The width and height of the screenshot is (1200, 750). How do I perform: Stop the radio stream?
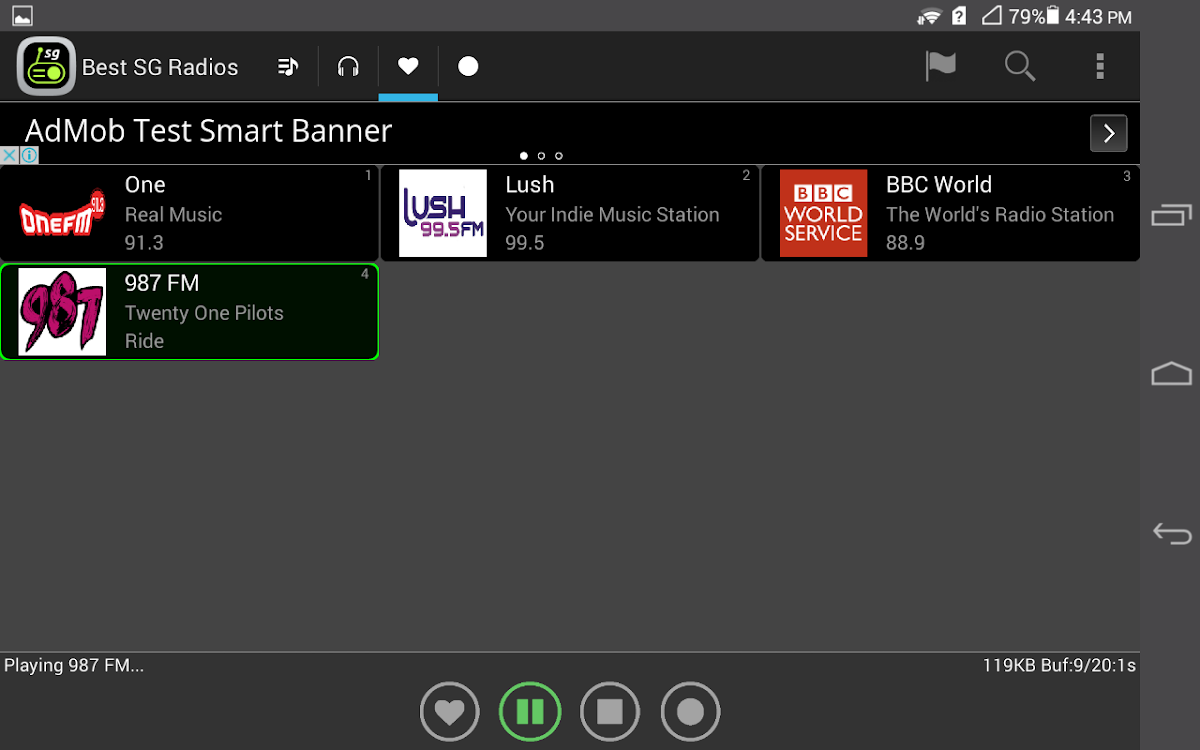(x=610, y=712)
